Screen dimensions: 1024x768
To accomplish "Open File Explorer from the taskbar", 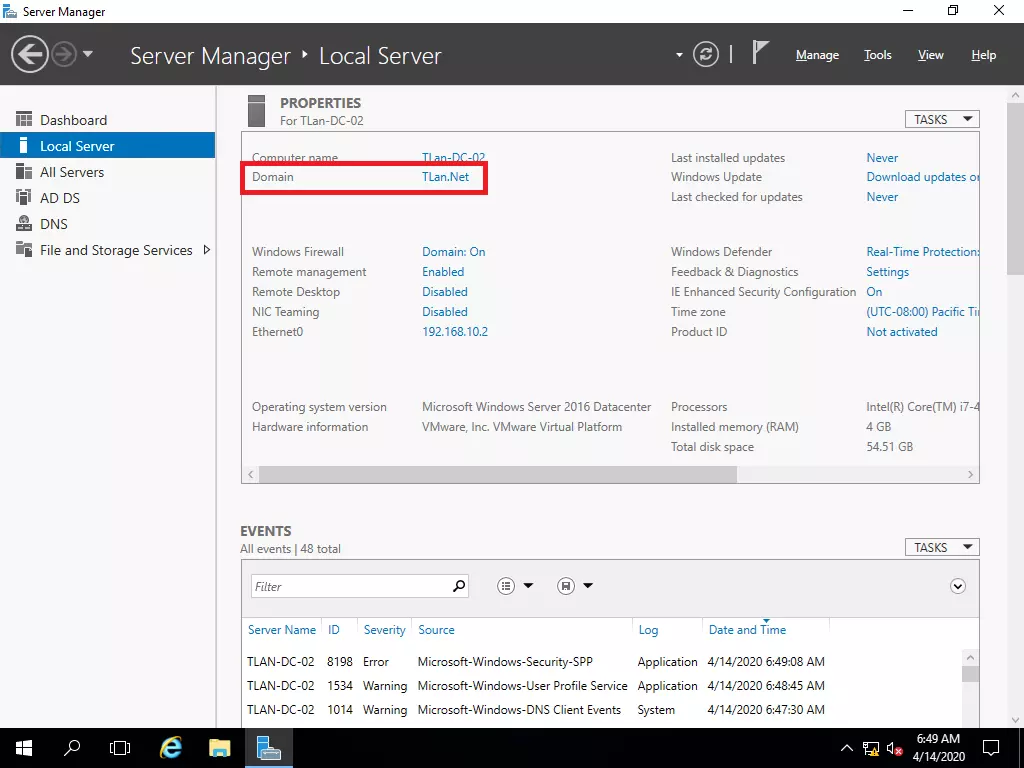I will pyautogui.click(x=219, y=748).
